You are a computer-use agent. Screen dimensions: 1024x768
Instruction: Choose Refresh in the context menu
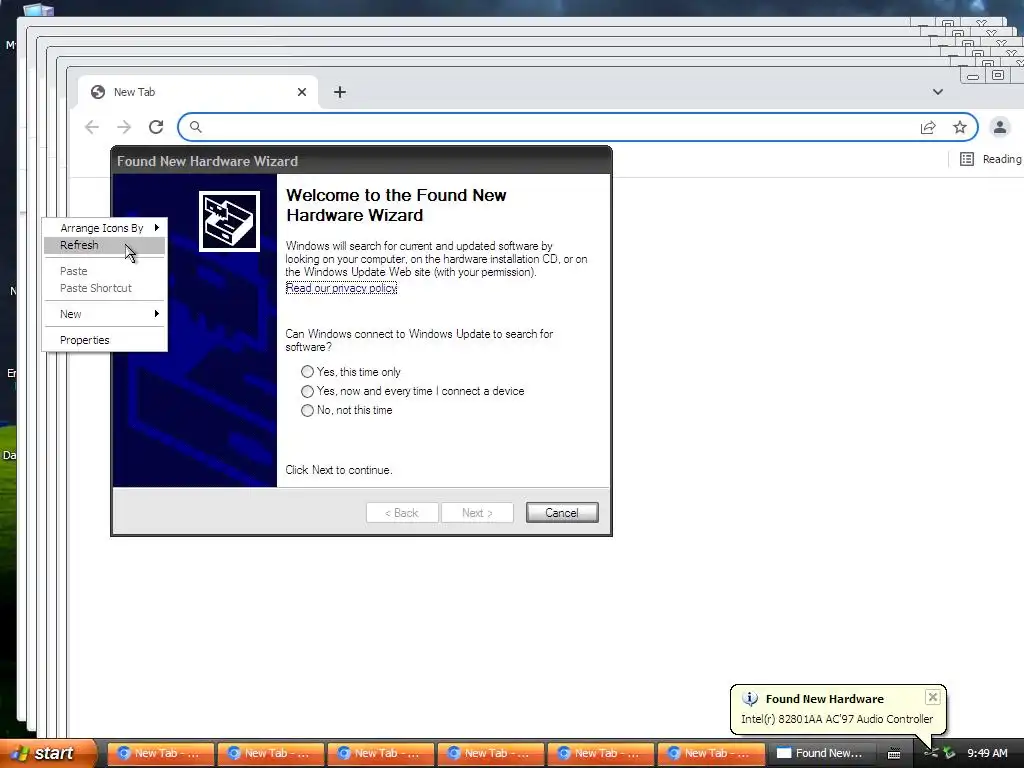(104, 245)
